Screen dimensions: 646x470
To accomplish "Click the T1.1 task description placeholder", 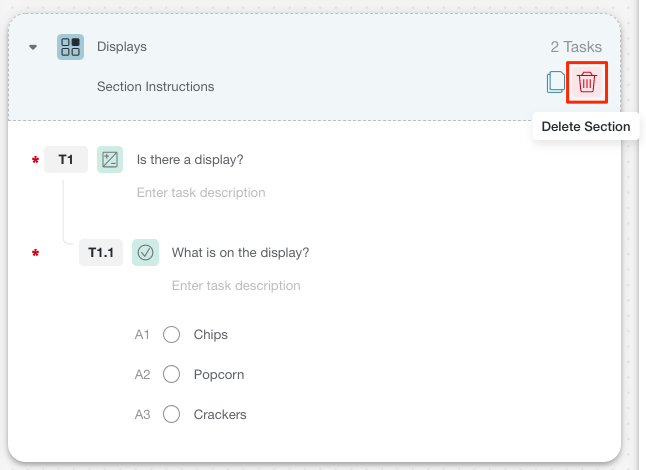I will point(236,286).
